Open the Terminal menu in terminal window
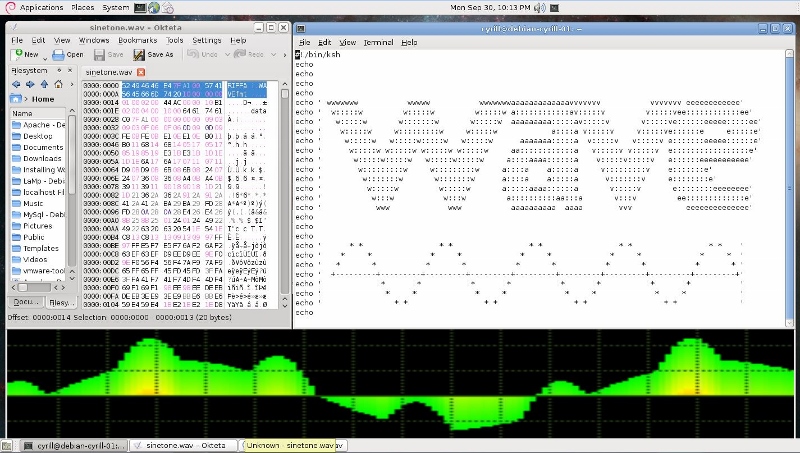This screenshot has height=453, width=800. pos(378,43)
